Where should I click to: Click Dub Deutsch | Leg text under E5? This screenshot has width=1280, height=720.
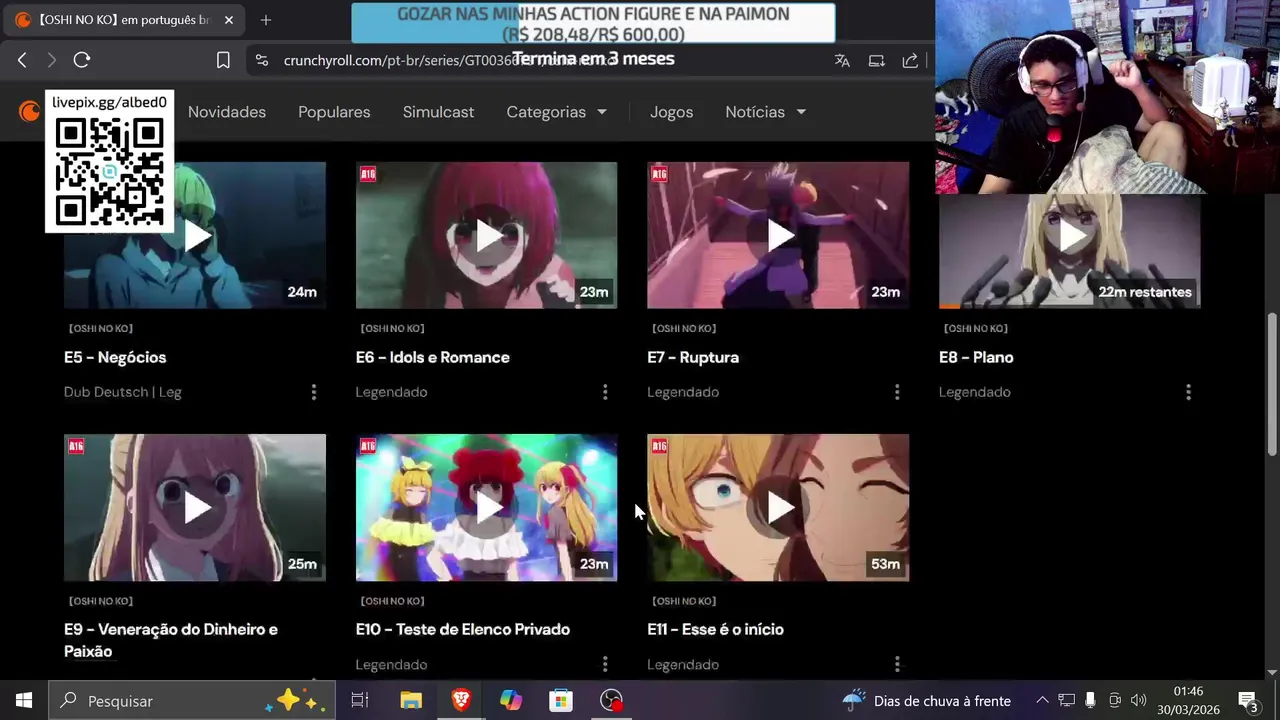[123, 392]
